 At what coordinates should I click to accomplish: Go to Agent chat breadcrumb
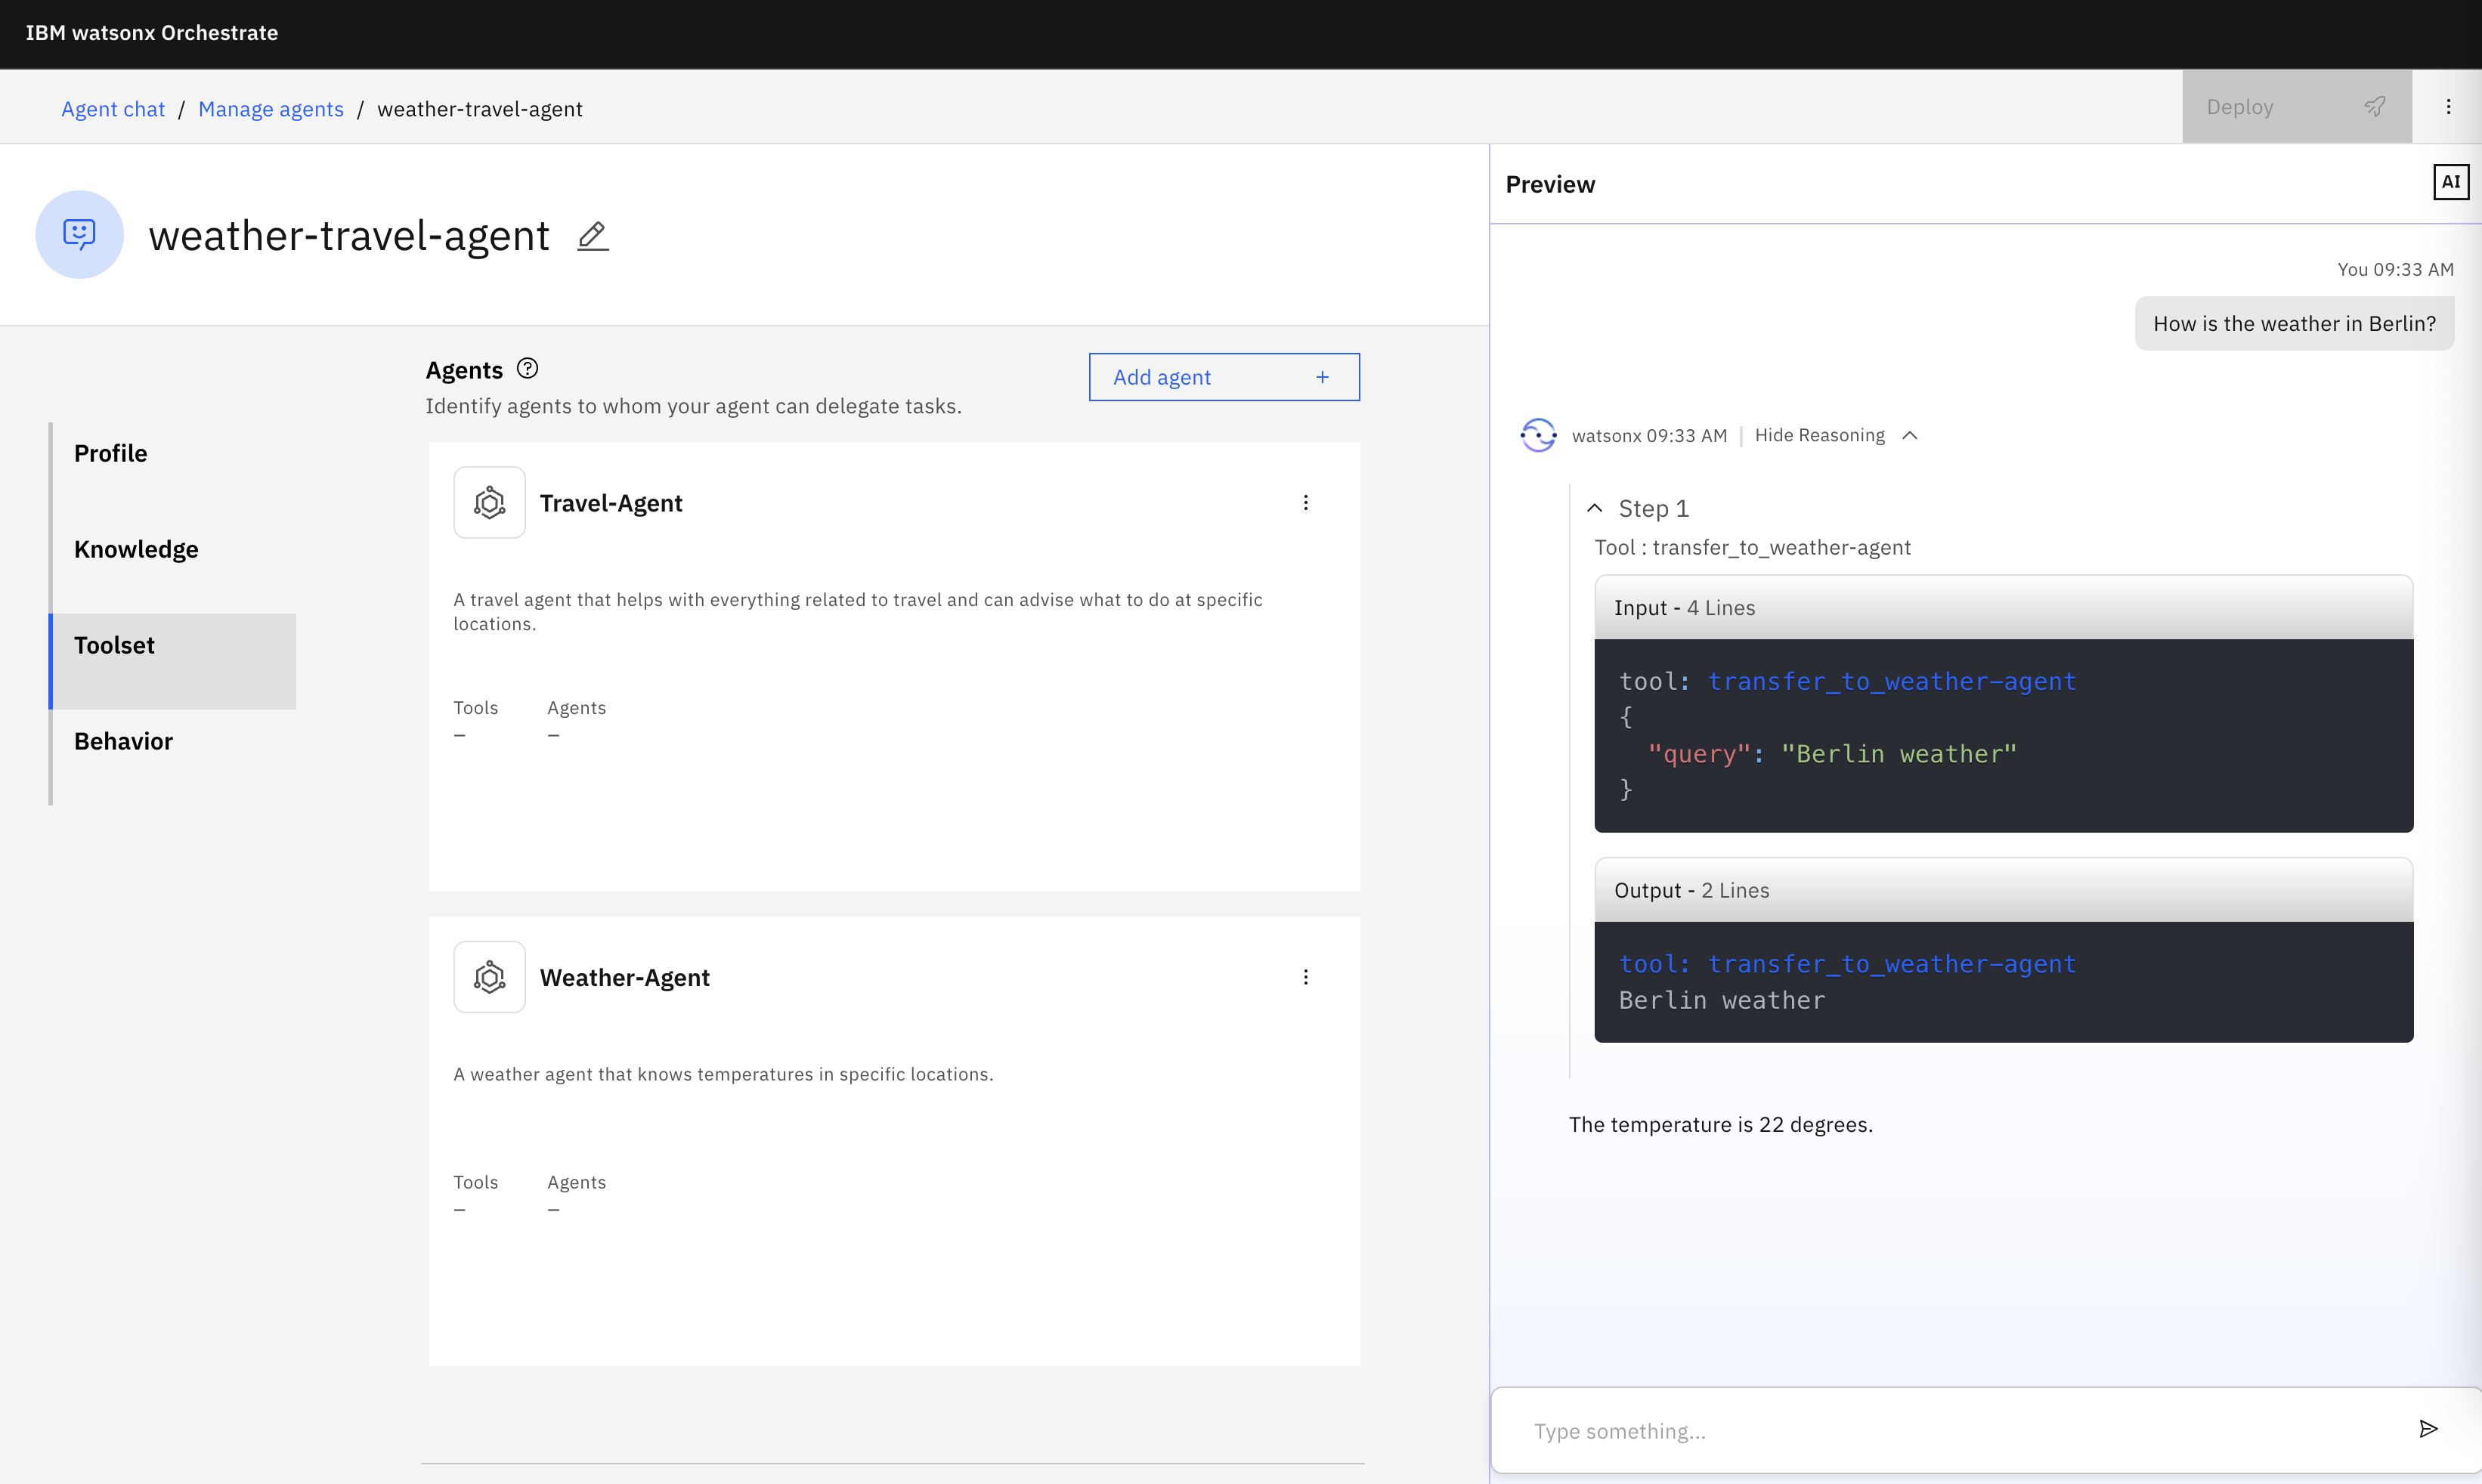[113, 109]
